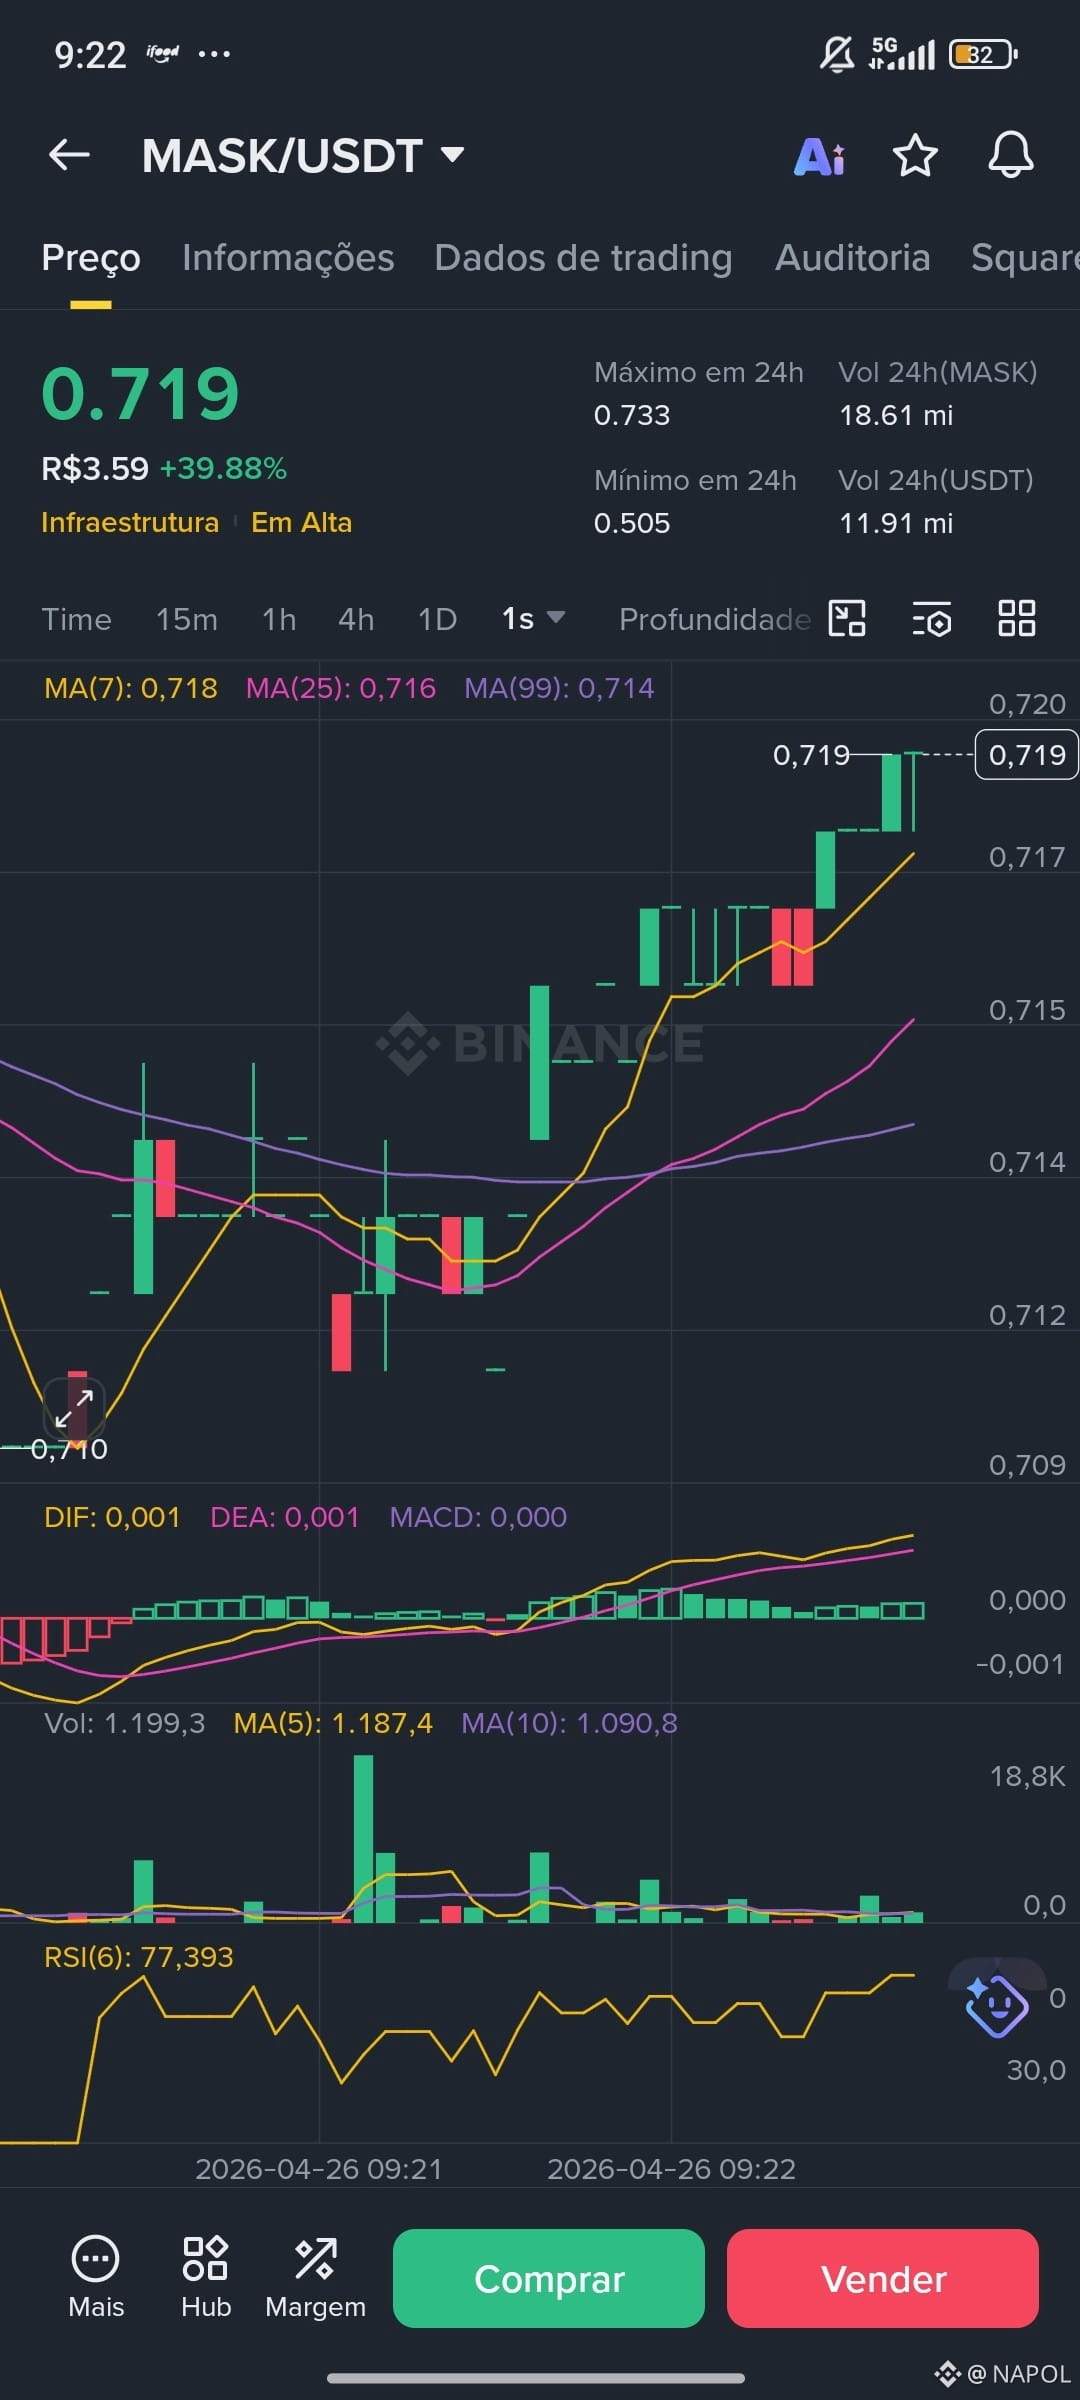1080x2400 pixels.
Task: Select the 4h chart interval
Action: point(356,619)
